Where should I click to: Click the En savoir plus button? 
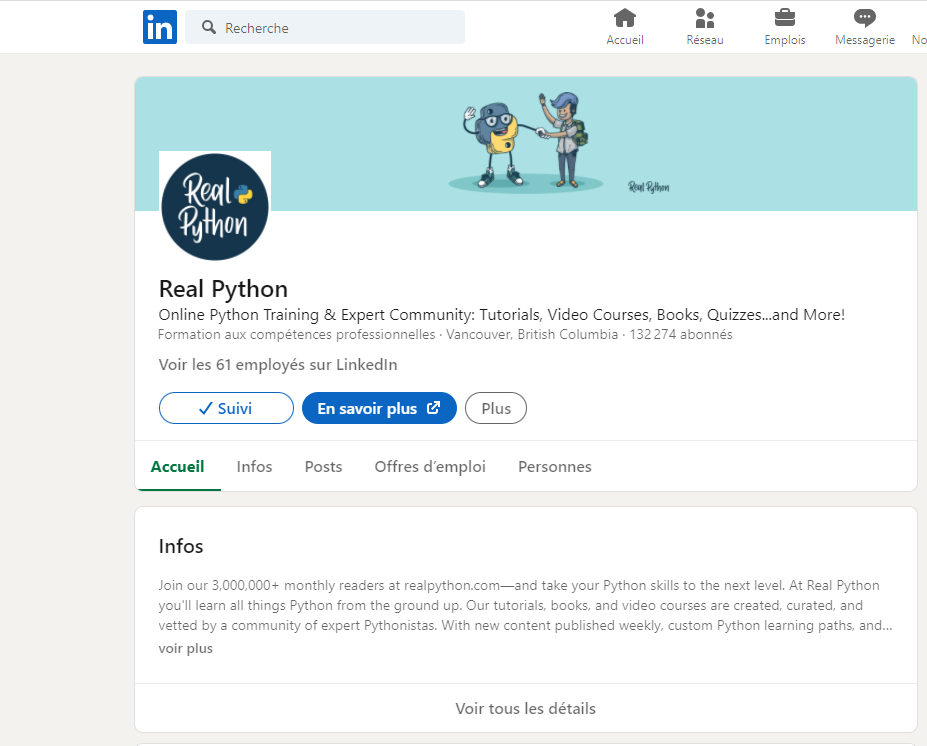click(379, 408)
